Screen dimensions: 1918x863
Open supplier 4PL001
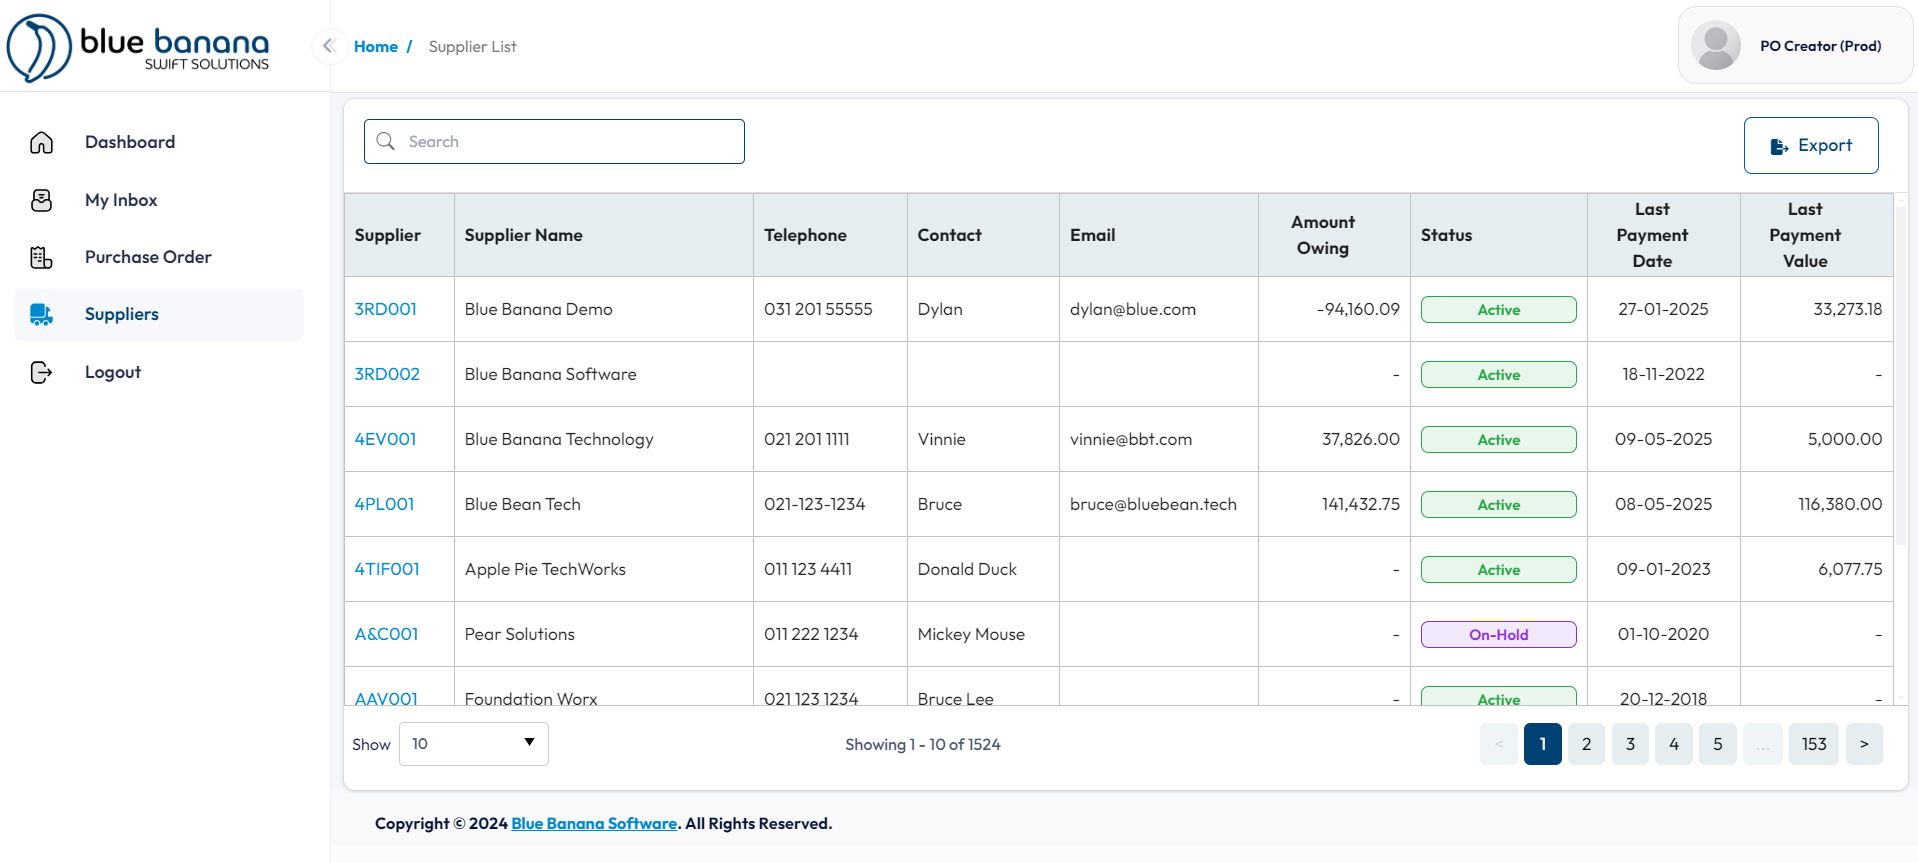click(x=385, y=504)
